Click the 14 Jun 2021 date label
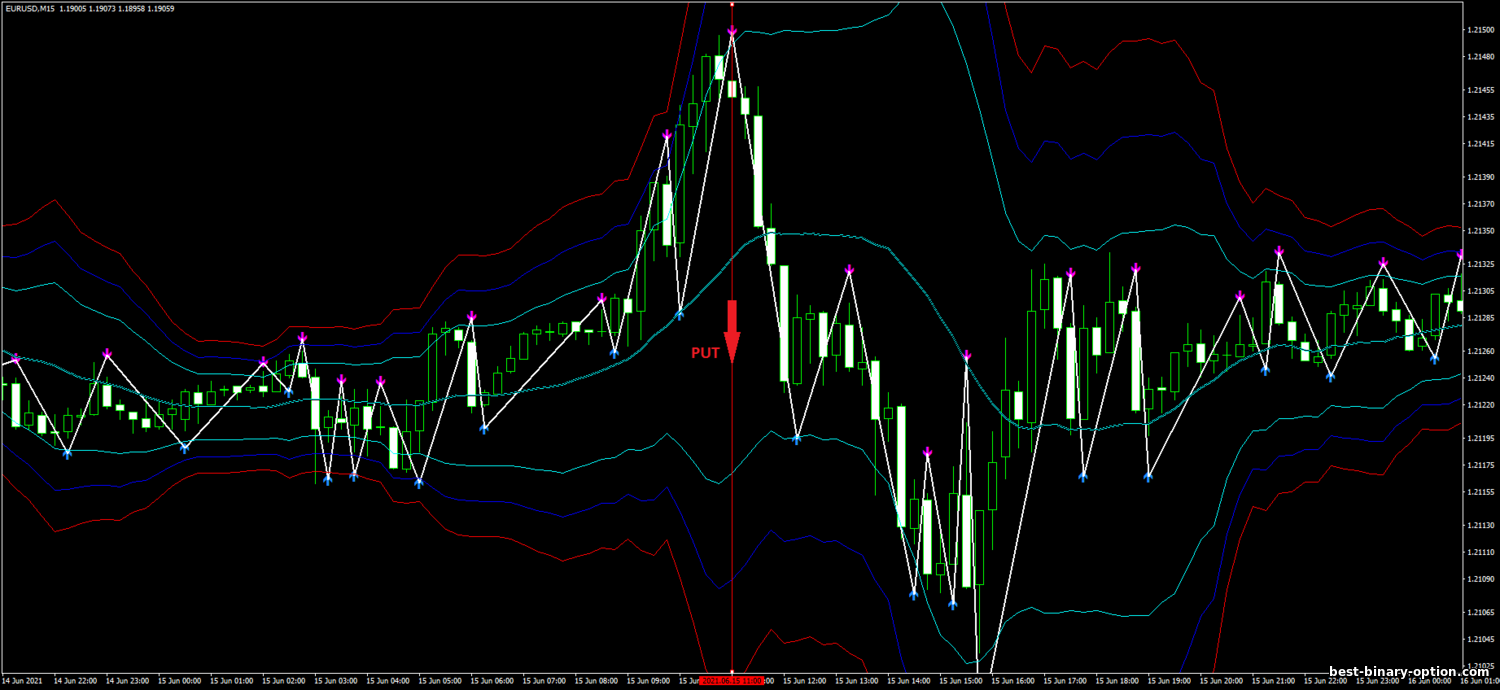This screenshot has width=1500, height=690. coord(21,680)
